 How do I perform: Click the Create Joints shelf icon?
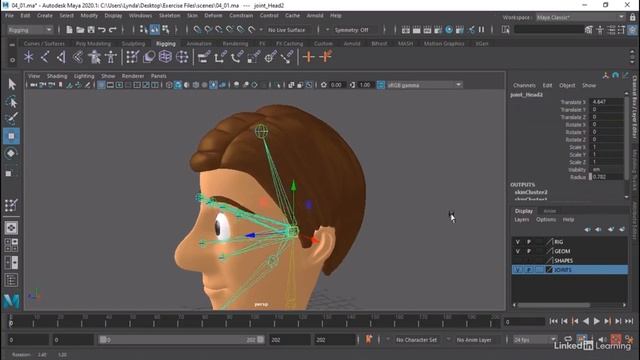pos(44,57)
